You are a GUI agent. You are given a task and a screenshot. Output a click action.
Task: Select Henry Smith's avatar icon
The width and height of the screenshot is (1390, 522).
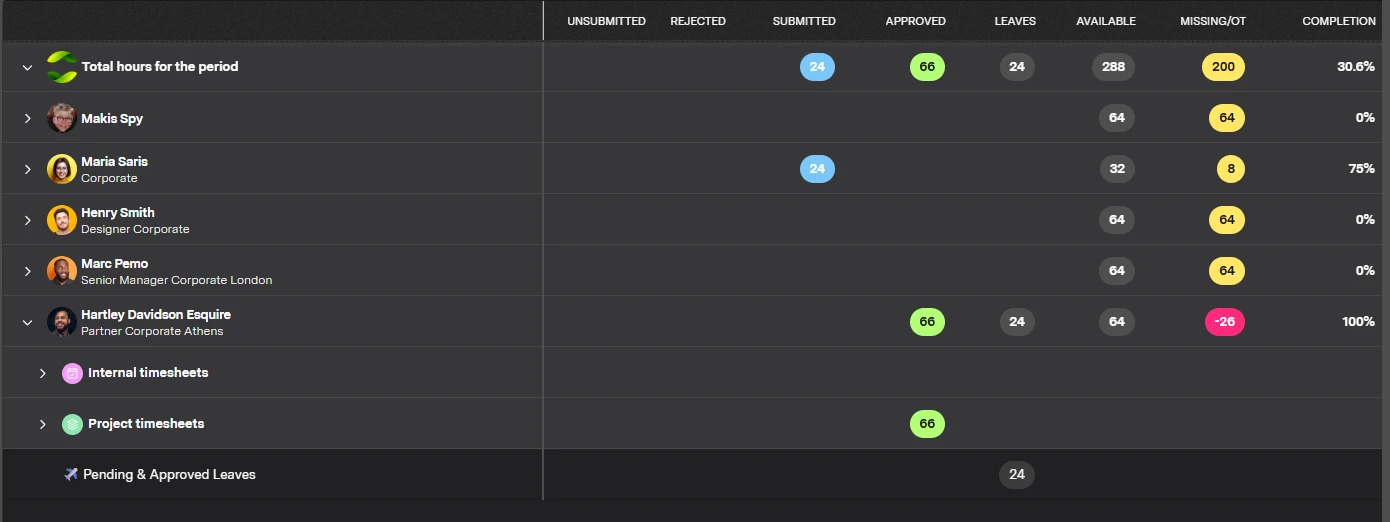tap(62, 220)
